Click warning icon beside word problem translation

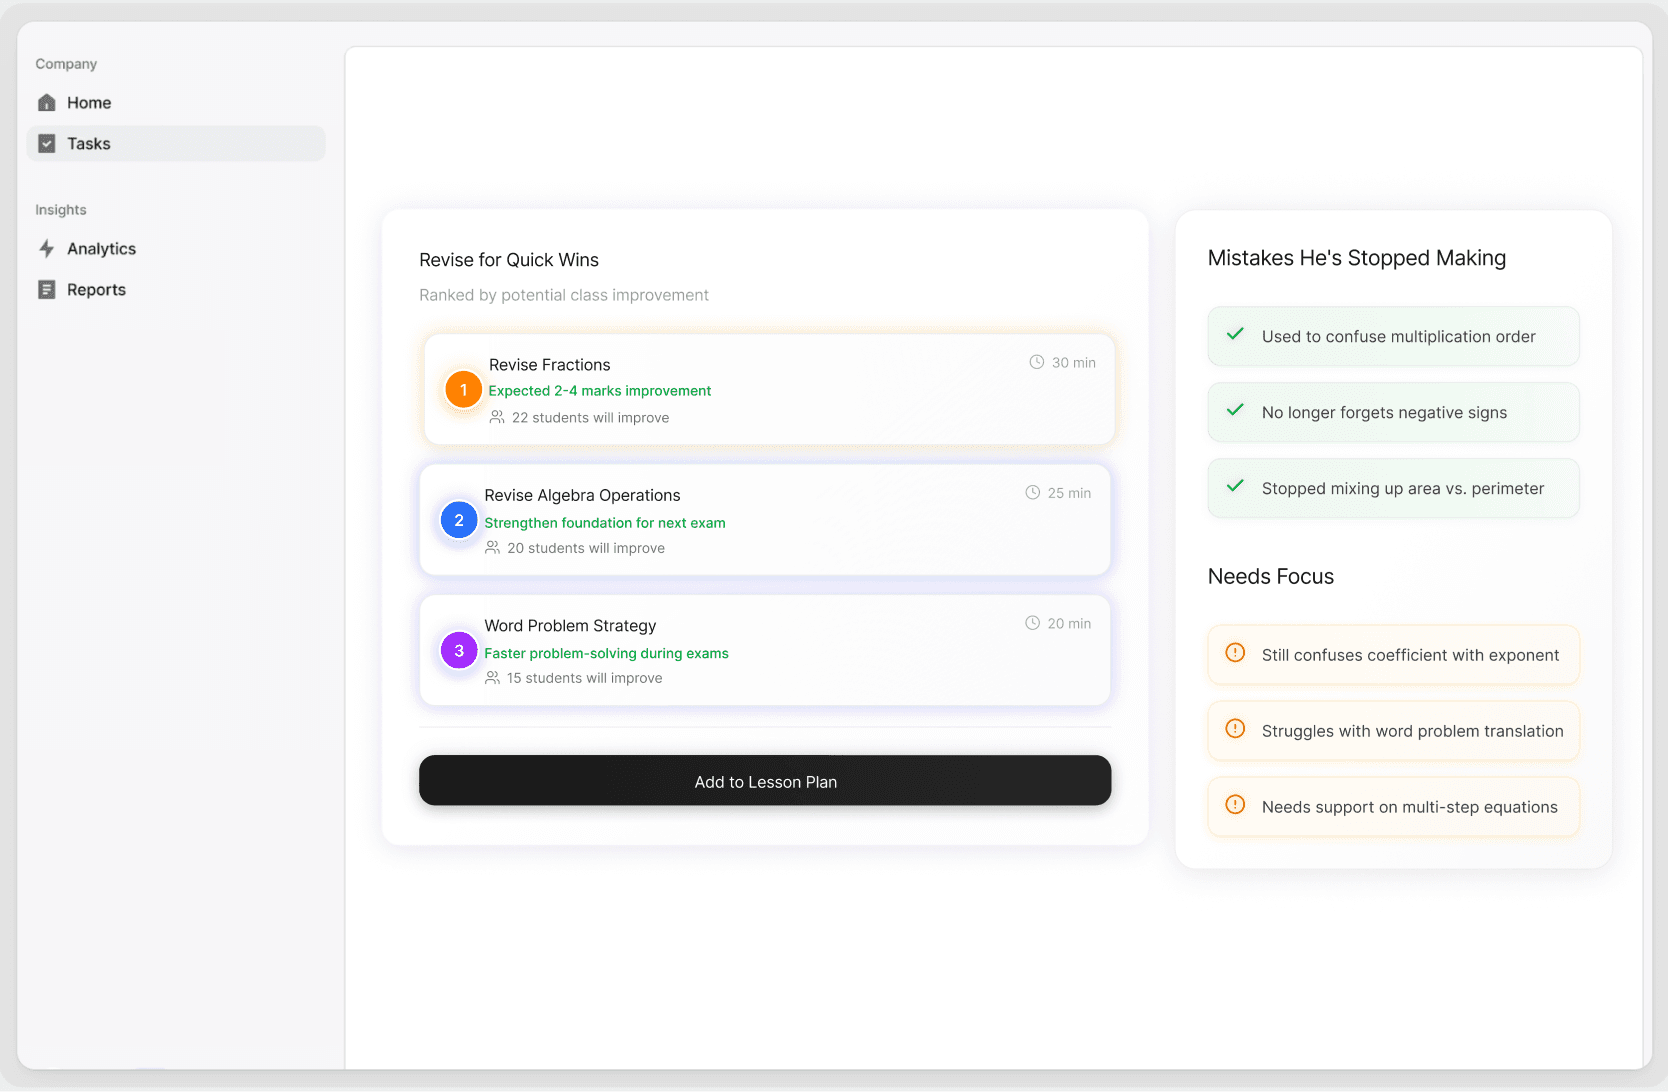coord(1236,729)
